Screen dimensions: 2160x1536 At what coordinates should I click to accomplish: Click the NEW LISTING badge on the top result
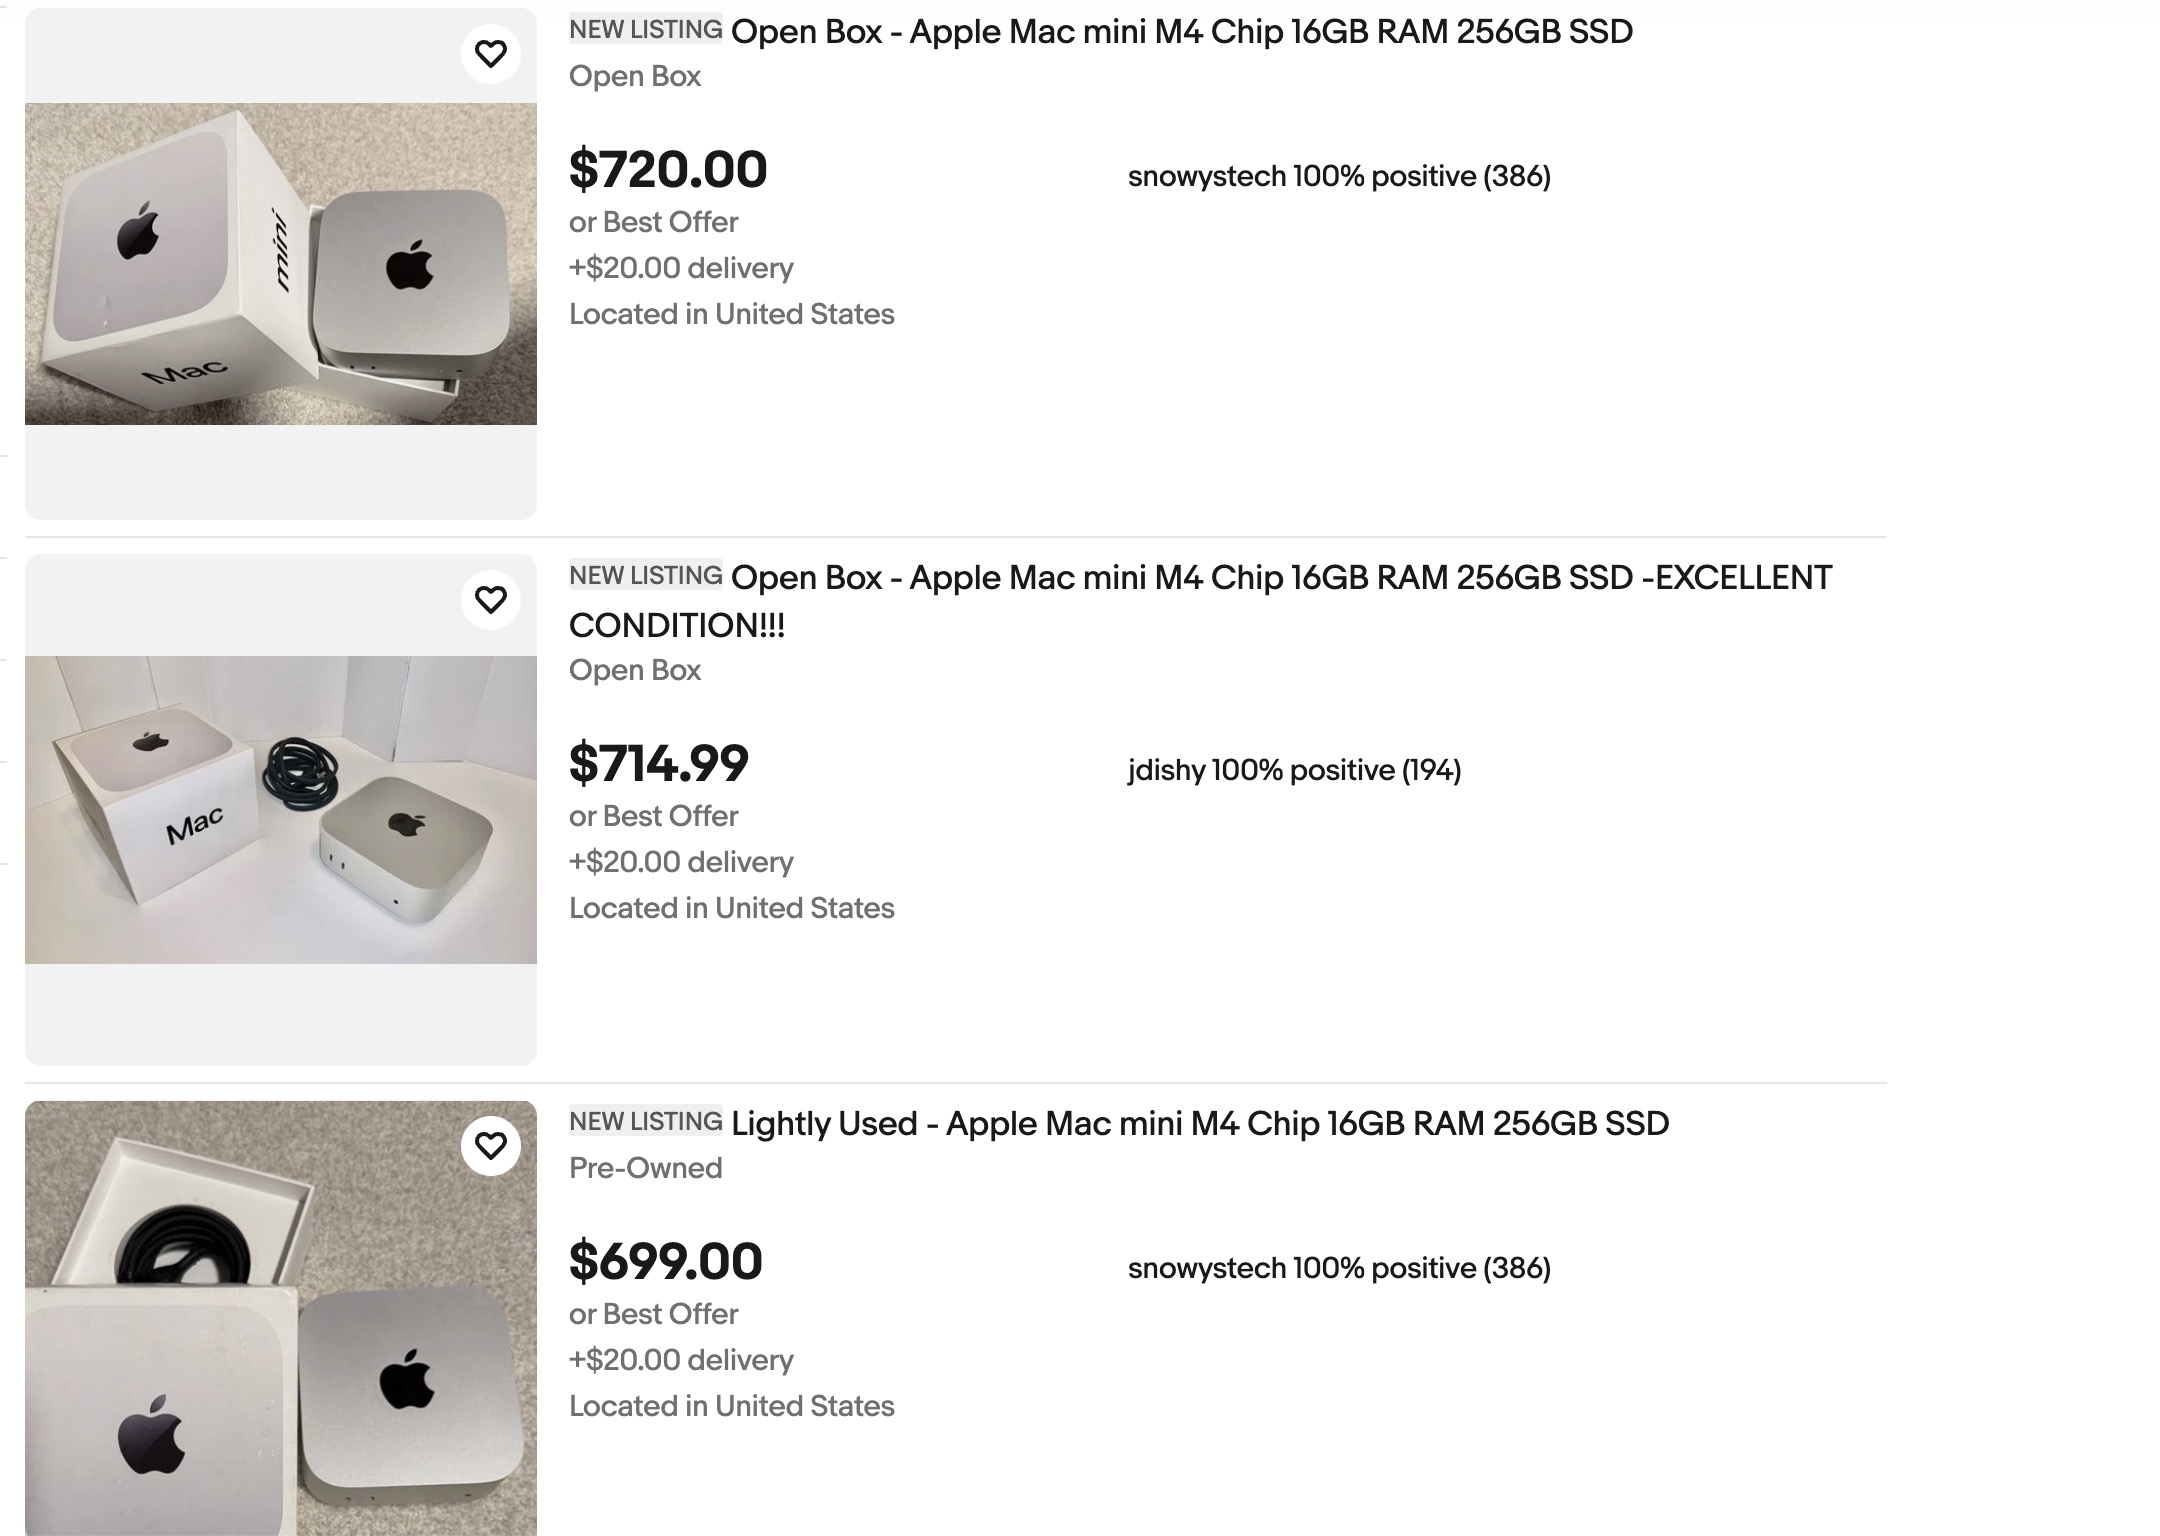click(x=645, y=29)
